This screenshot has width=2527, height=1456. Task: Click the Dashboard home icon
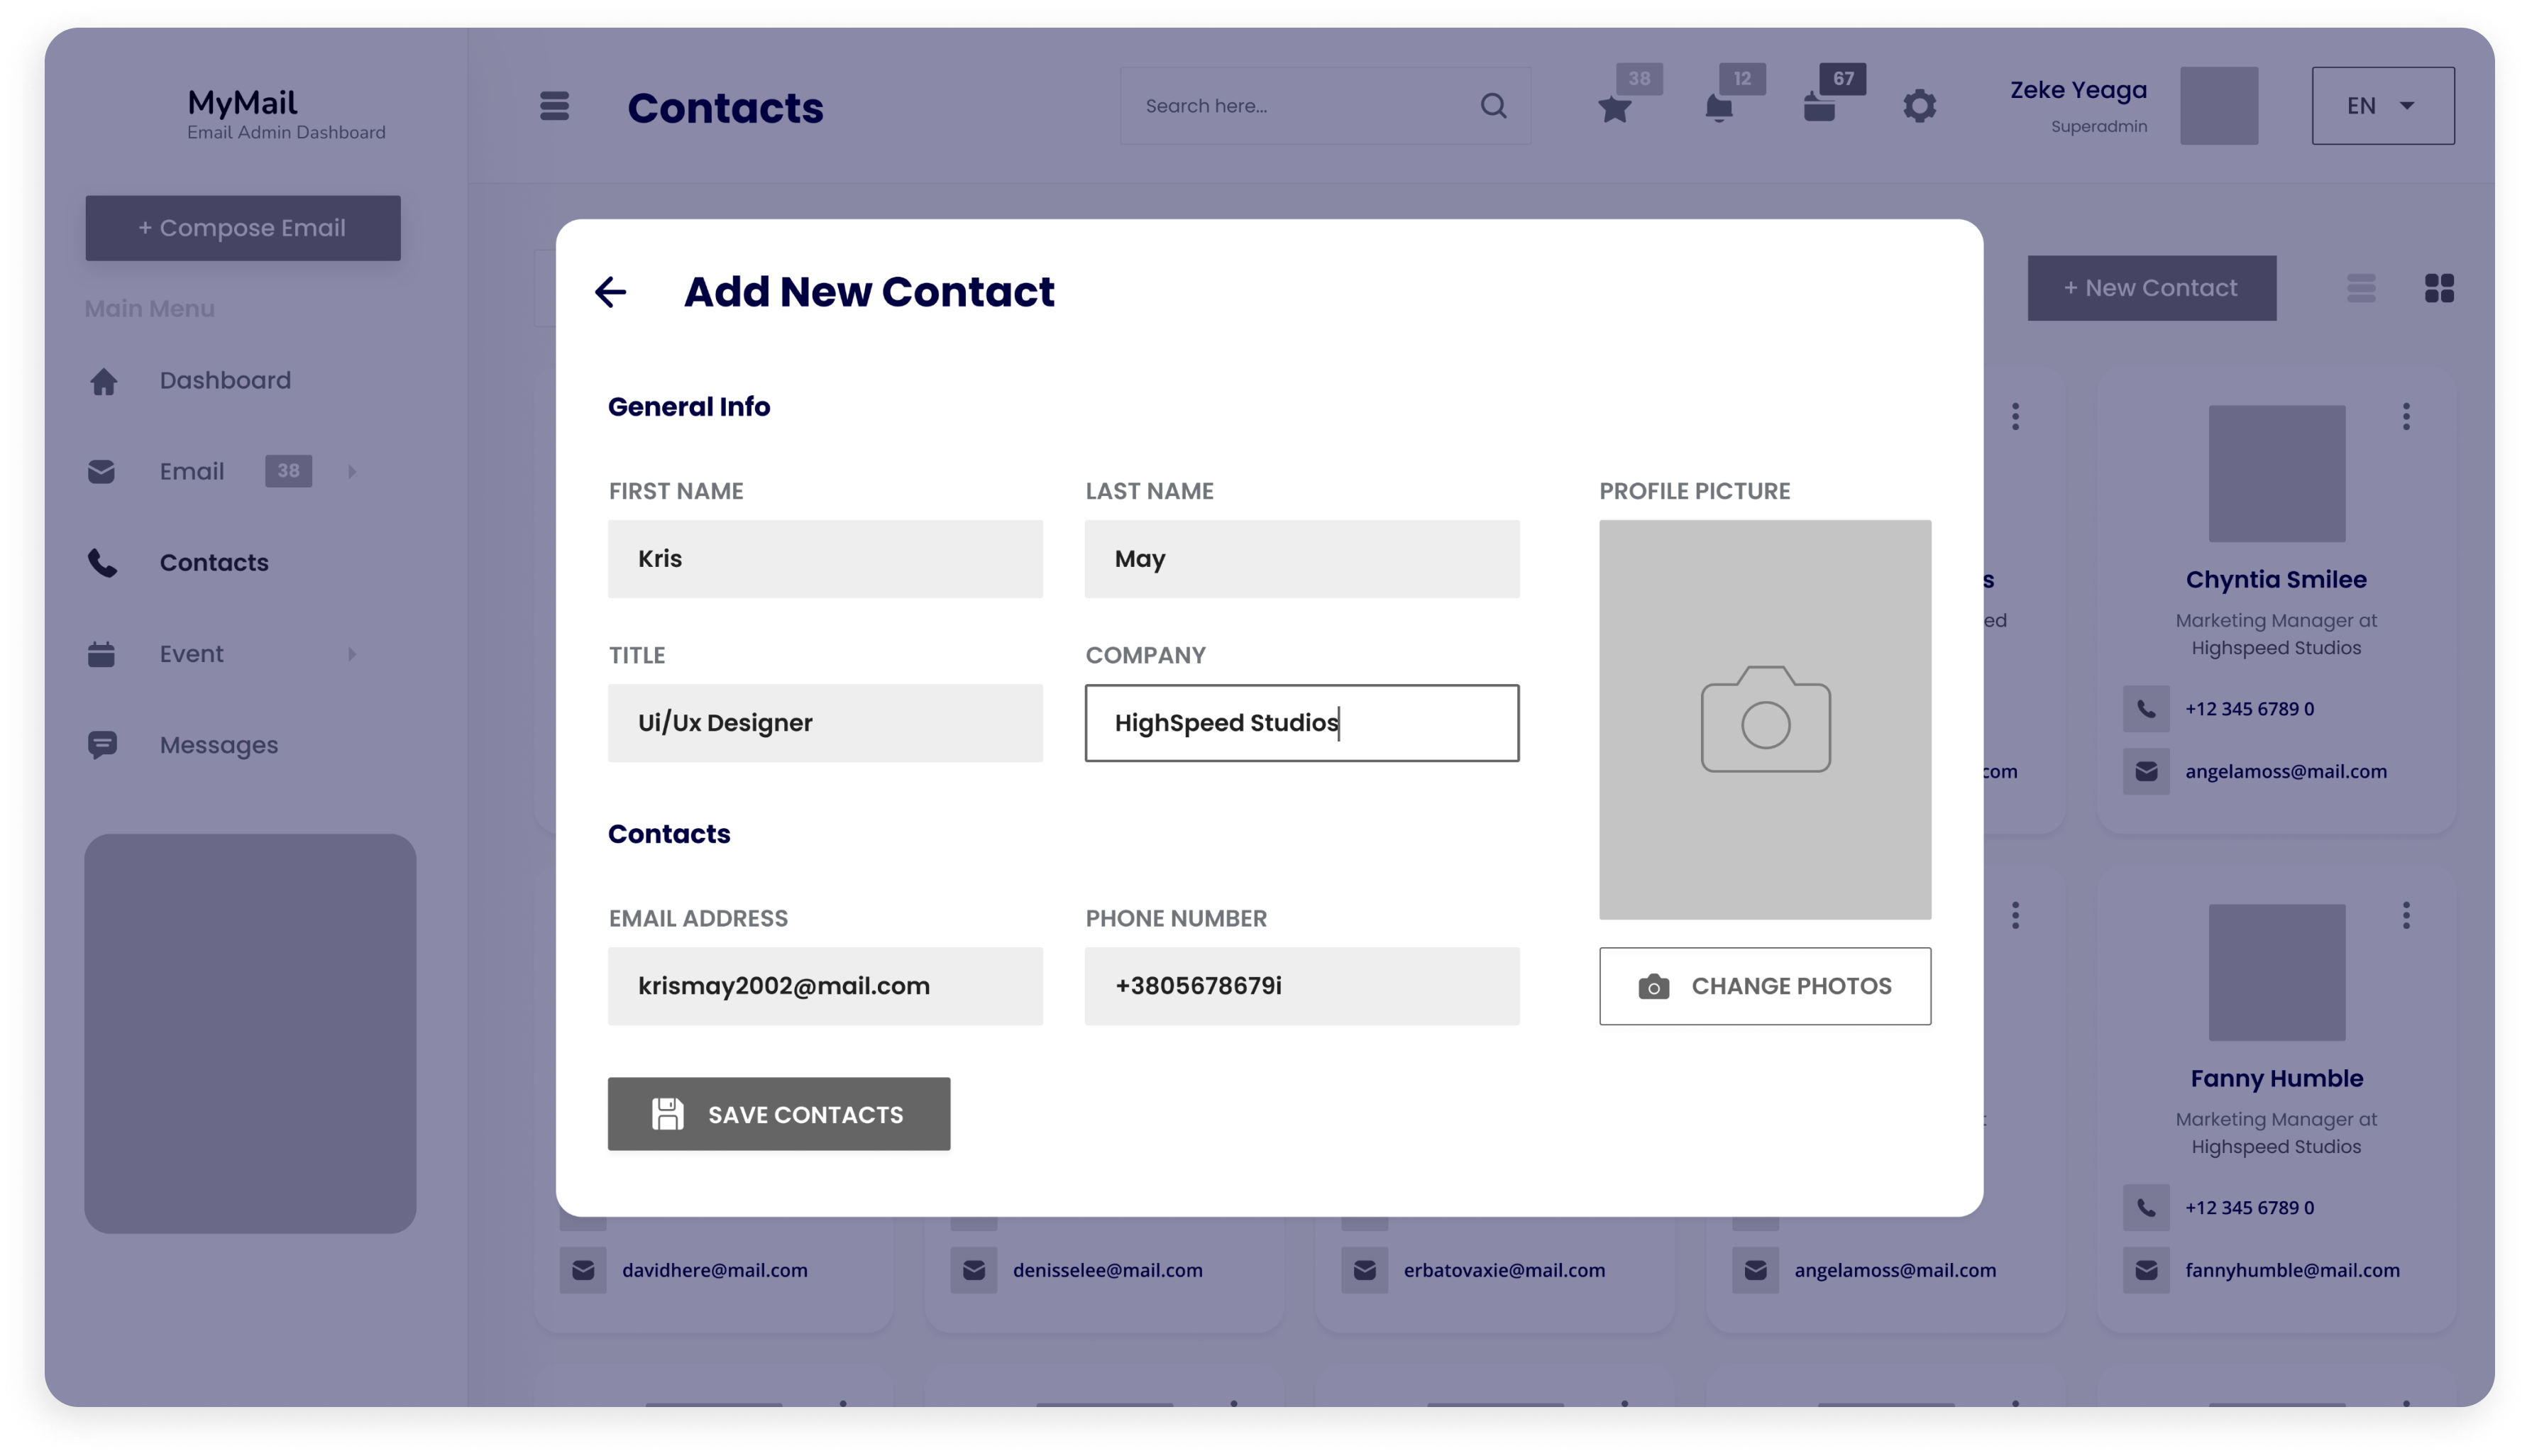[103, 382]
